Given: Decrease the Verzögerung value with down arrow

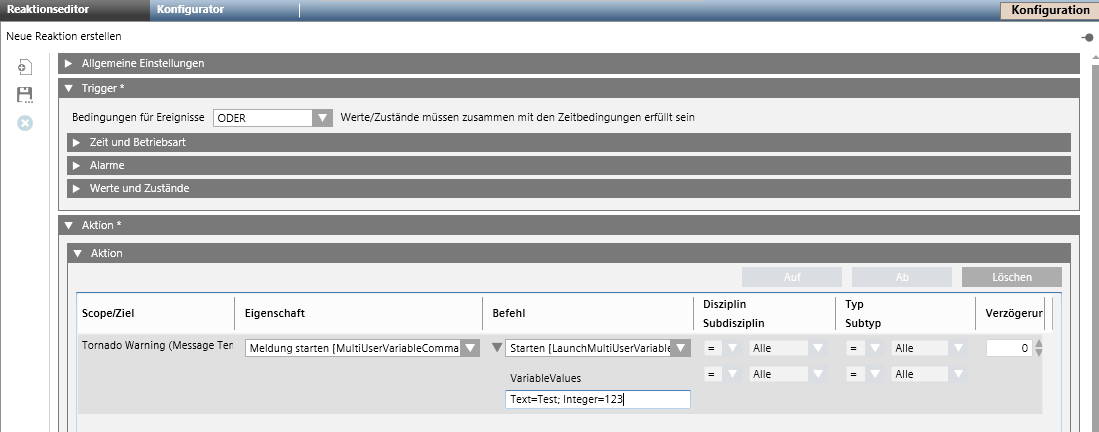Looking at the screenshot, I should point(1041,353).
